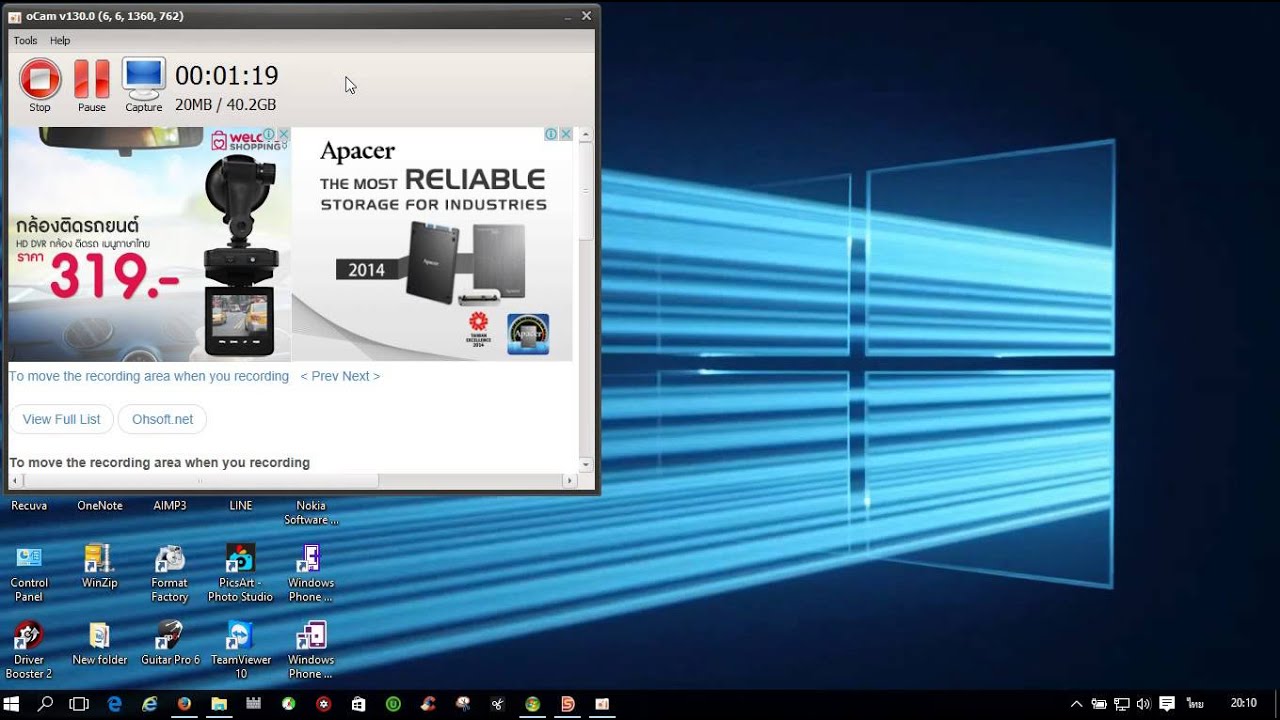
Task: Select the WinZip desktop icon
Action: tap(99, 567)
